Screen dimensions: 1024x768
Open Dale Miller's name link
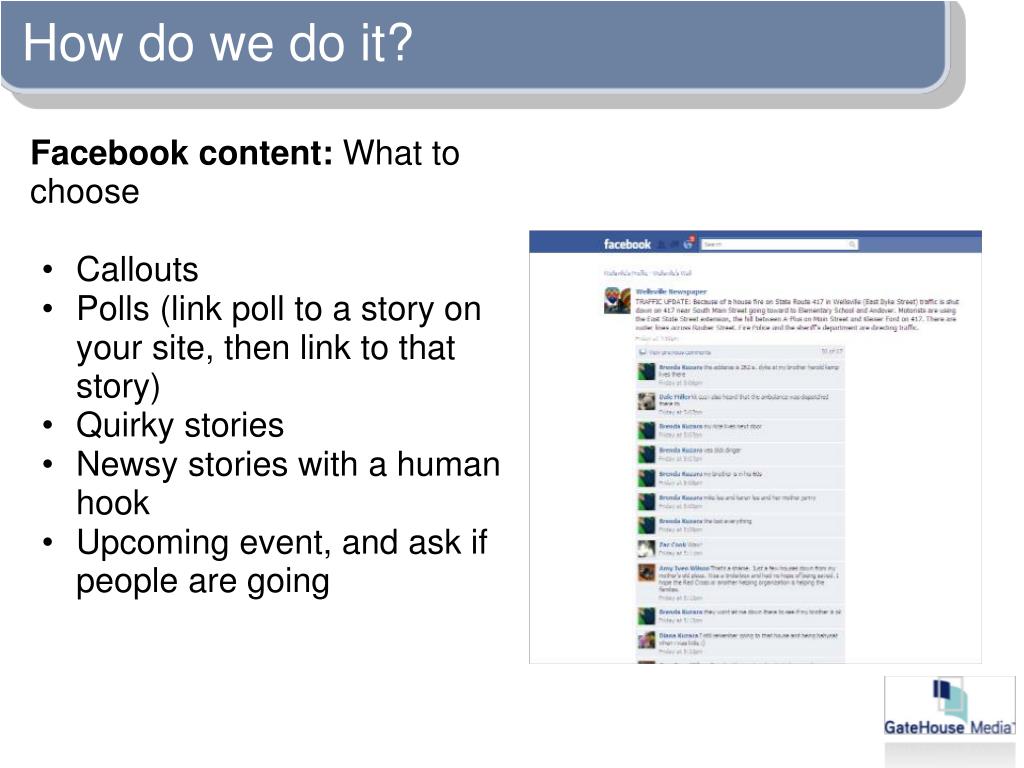click(x=675, y=396)
